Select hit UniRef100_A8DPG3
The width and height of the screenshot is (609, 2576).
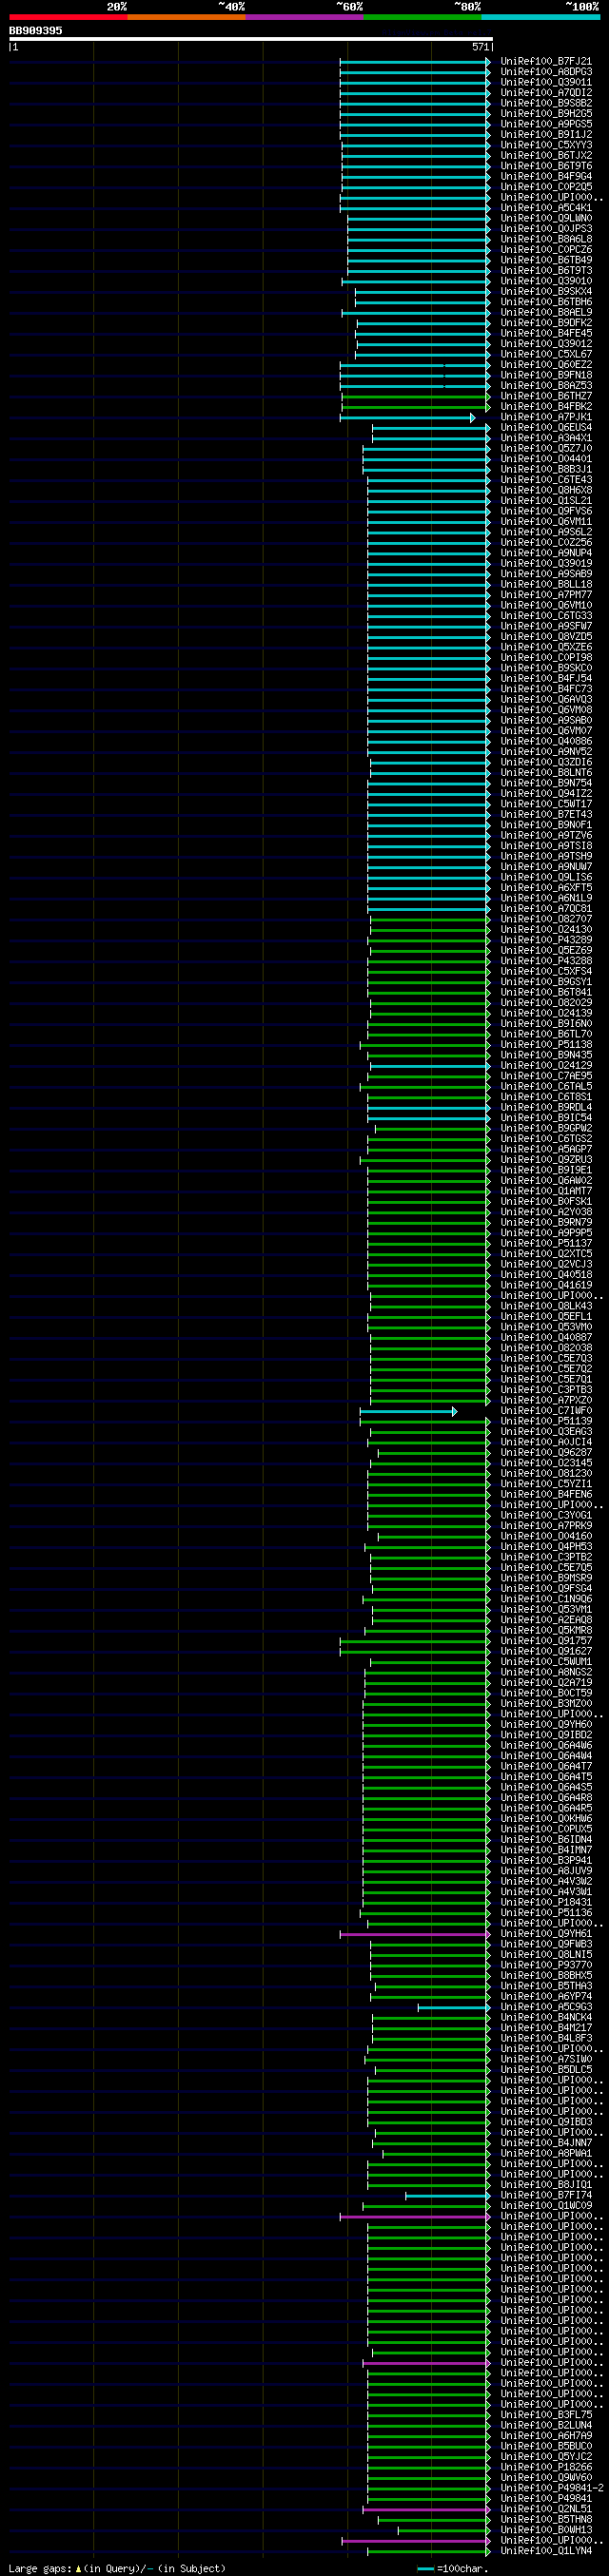(546, 72)
